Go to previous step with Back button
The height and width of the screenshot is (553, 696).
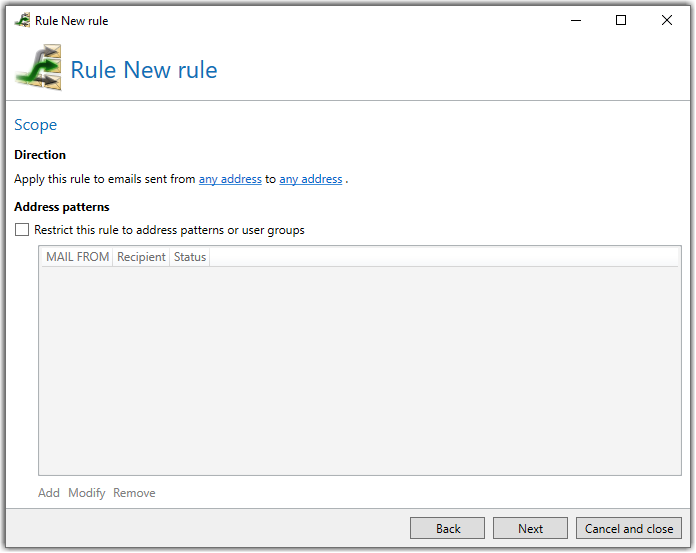[x=447, y=529]
